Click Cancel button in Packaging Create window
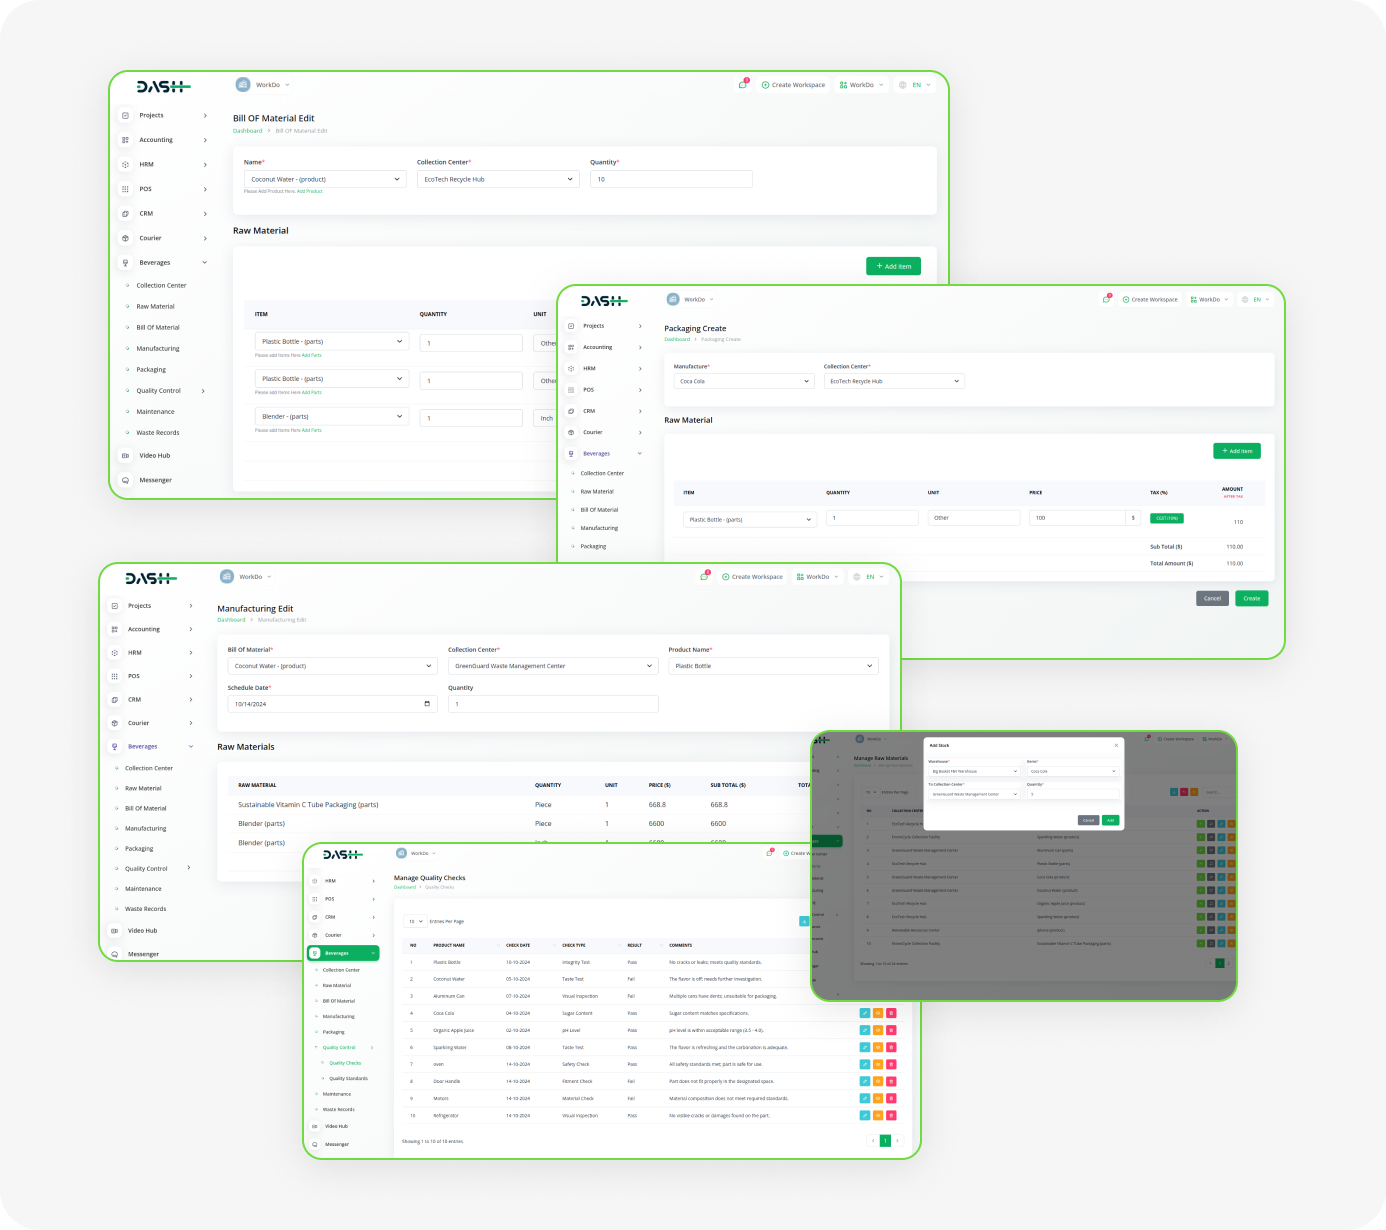The width and height of the screenshot is (1386, 1230). point(1212,598)
